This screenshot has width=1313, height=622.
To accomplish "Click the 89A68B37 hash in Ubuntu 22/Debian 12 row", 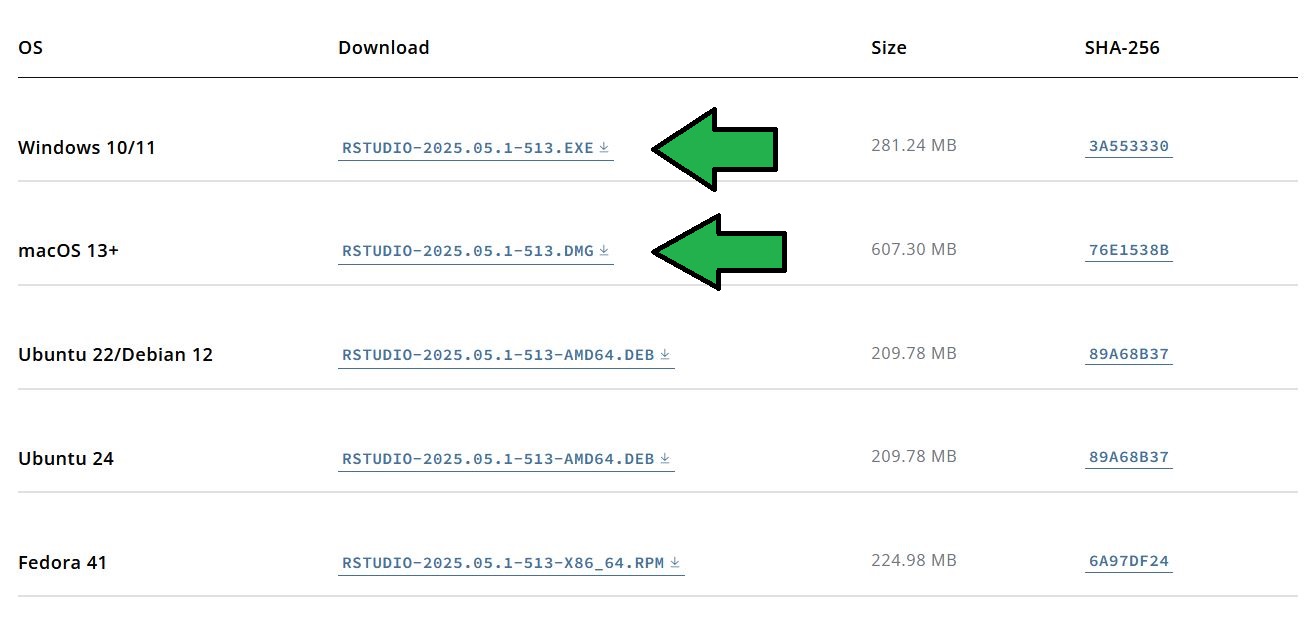I will [x=1128, y=354].
